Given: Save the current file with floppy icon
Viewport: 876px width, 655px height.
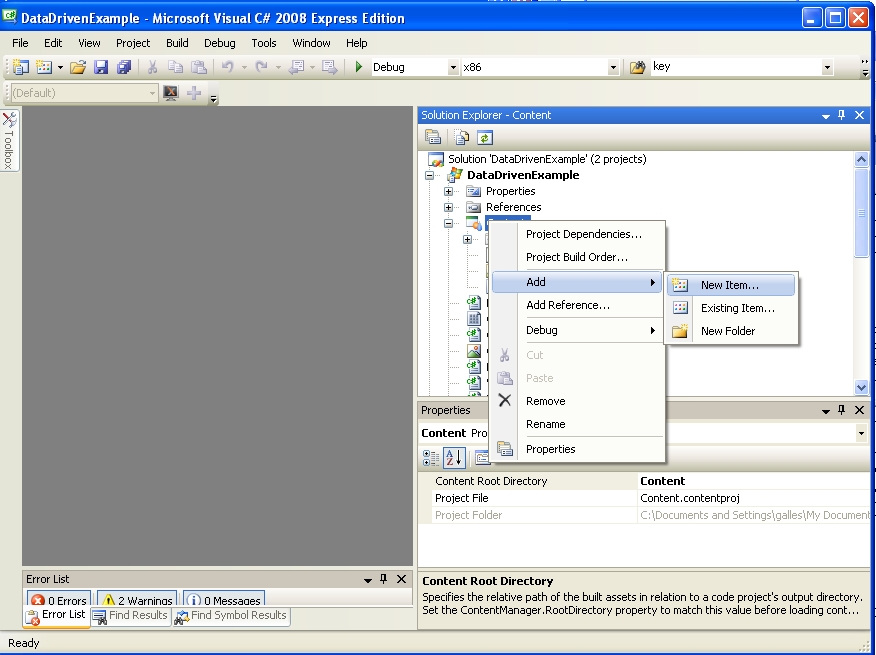Looking at the screenshot, I should [101, 67].
